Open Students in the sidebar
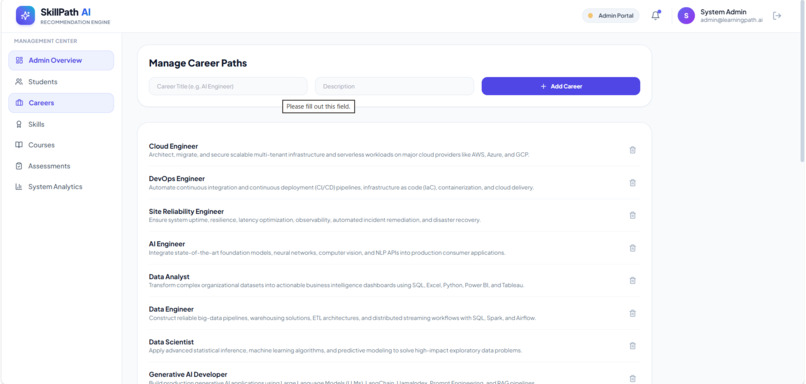 [x=61, y=82]
